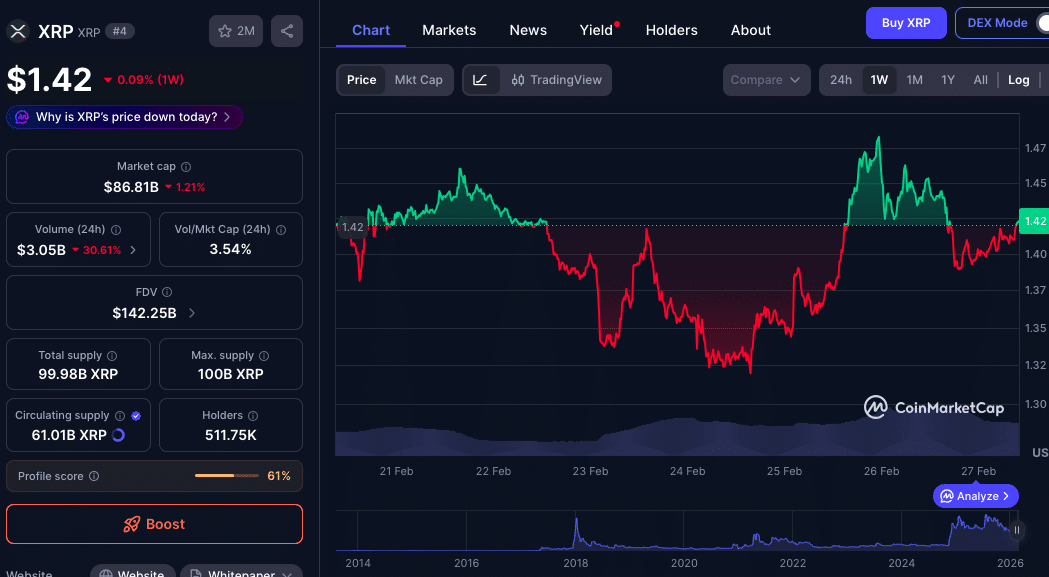Click the Website link chip
Screen dimensions: 1049x577
point(133,573)
